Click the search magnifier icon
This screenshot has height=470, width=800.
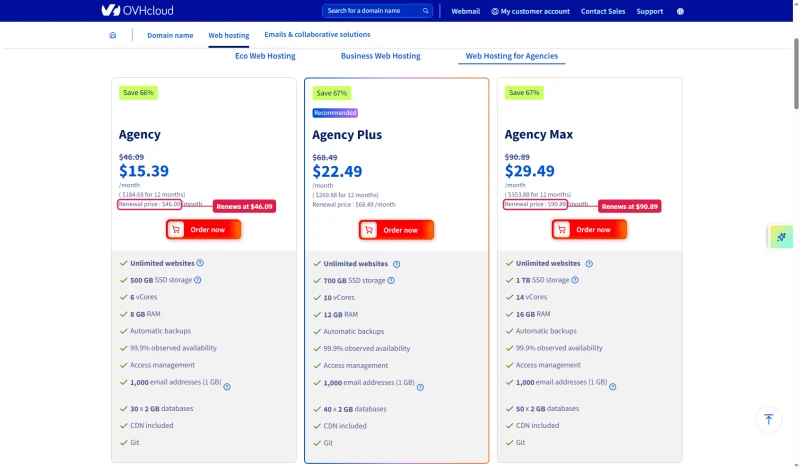(426, 11)
